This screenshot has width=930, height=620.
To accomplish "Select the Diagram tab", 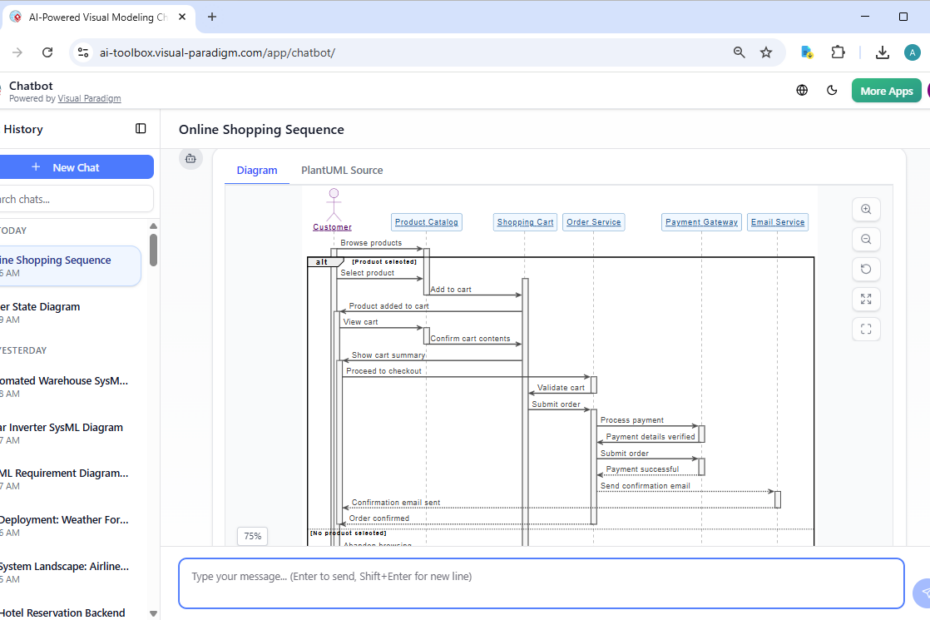I will [x=257, y=170].
